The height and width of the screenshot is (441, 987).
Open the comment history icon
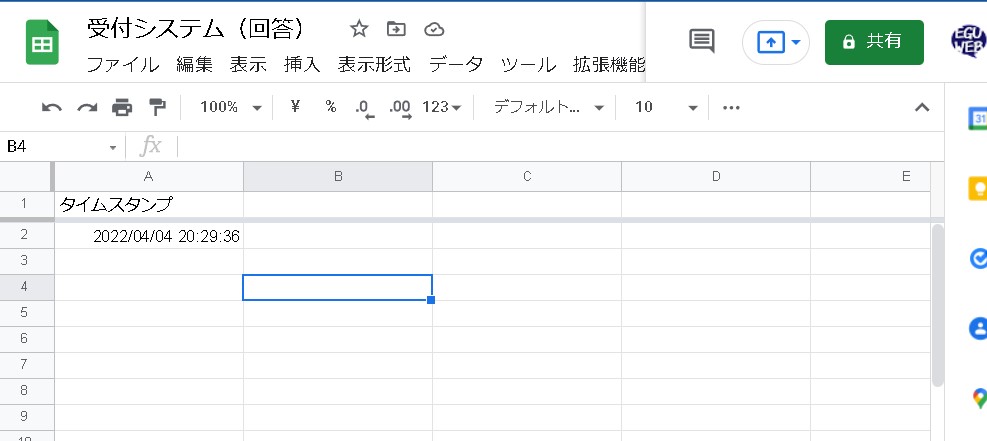tap(702, 41)
